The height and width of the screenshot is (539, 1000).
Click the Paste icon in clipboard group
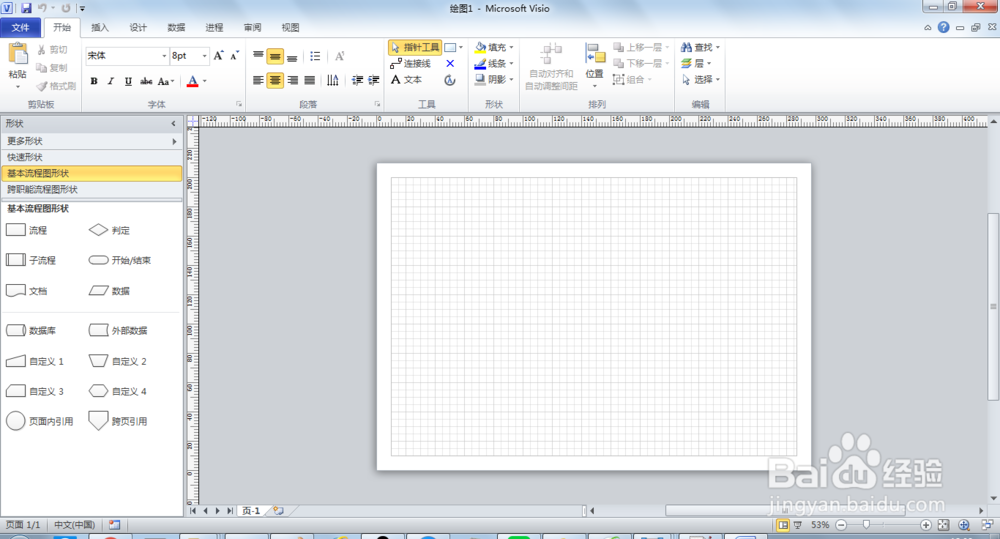pyautogui.click(x=18, y=55)
